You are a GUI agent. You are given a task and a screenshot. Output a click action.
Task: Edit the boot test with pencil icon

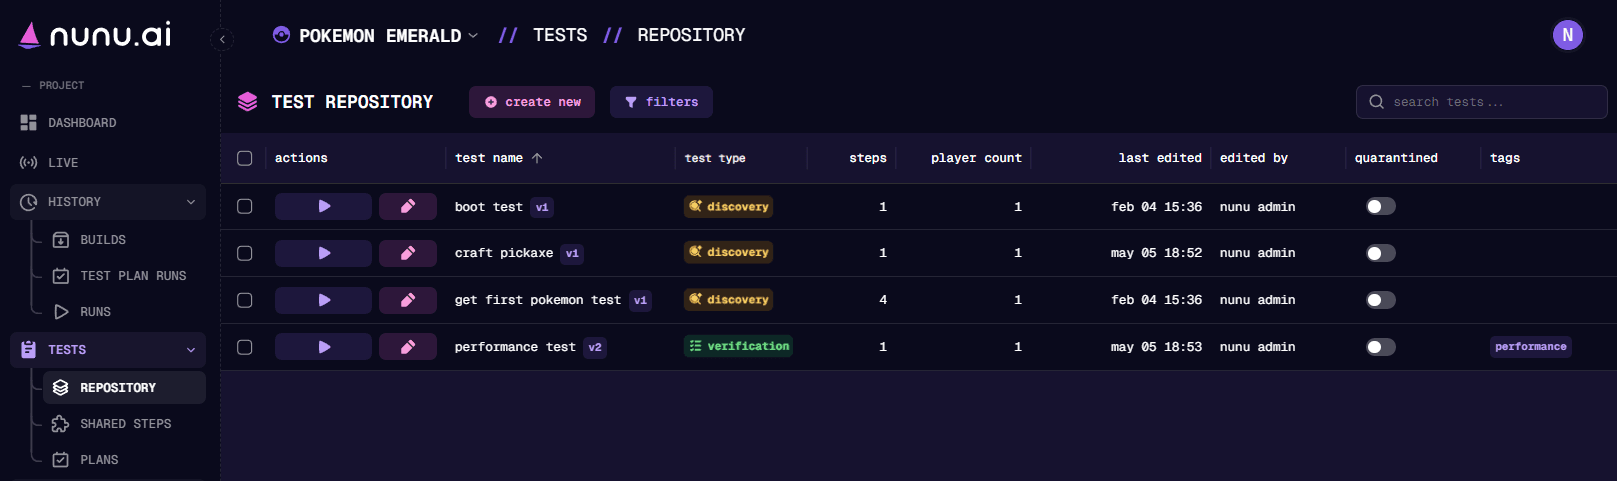(408, 206)
